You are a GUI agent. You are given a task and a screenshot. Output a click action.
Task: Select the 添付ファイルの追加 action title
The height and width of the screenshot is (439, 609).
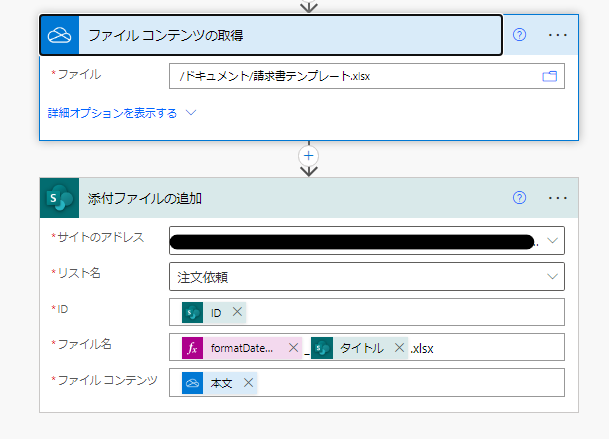(x=144, y=198)
